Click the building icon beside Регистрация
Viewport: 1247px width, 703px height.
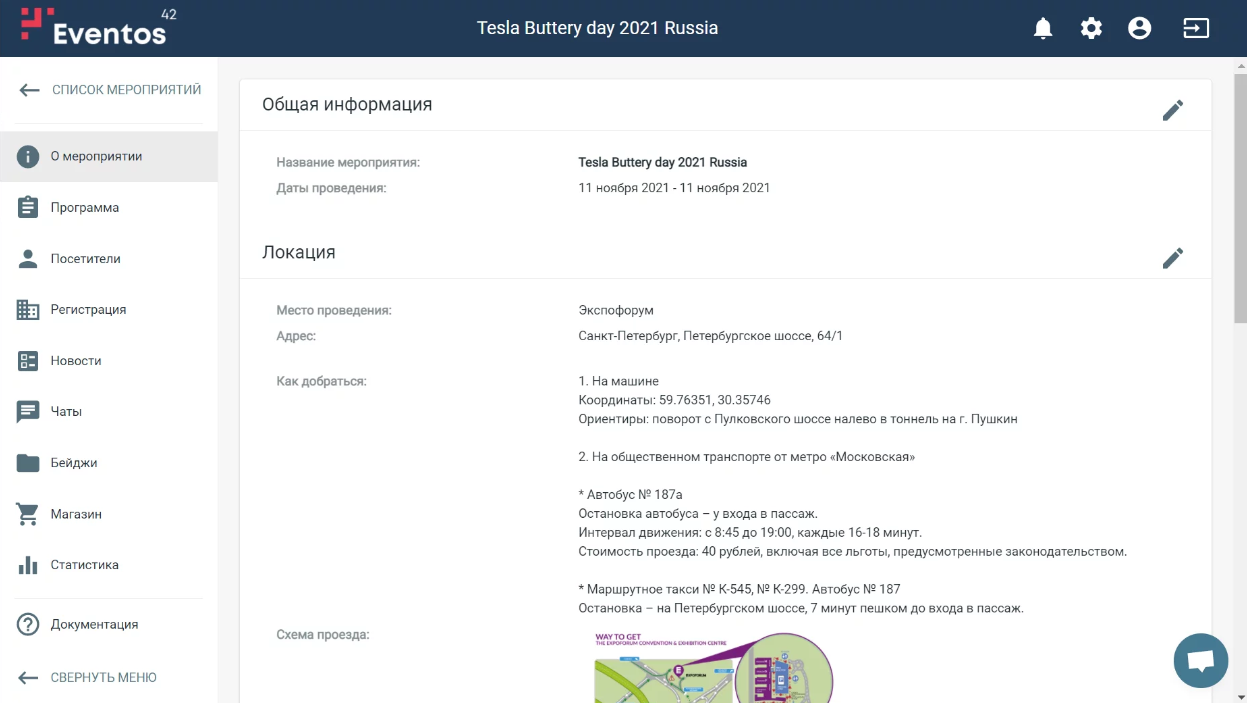coord(28,309)
